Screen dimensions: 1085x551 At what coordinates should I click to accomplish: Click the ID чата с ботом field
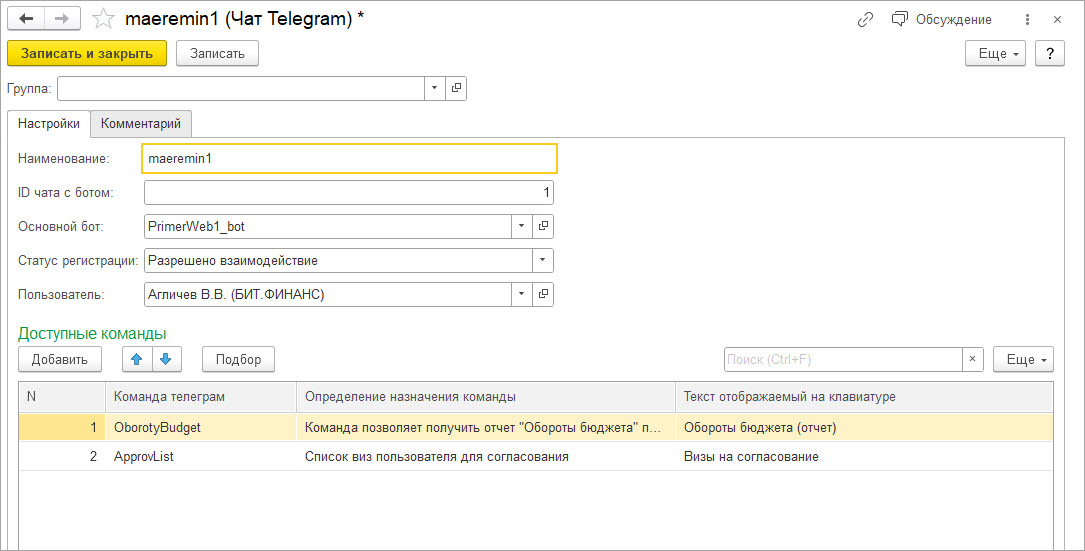pos(348,193)
